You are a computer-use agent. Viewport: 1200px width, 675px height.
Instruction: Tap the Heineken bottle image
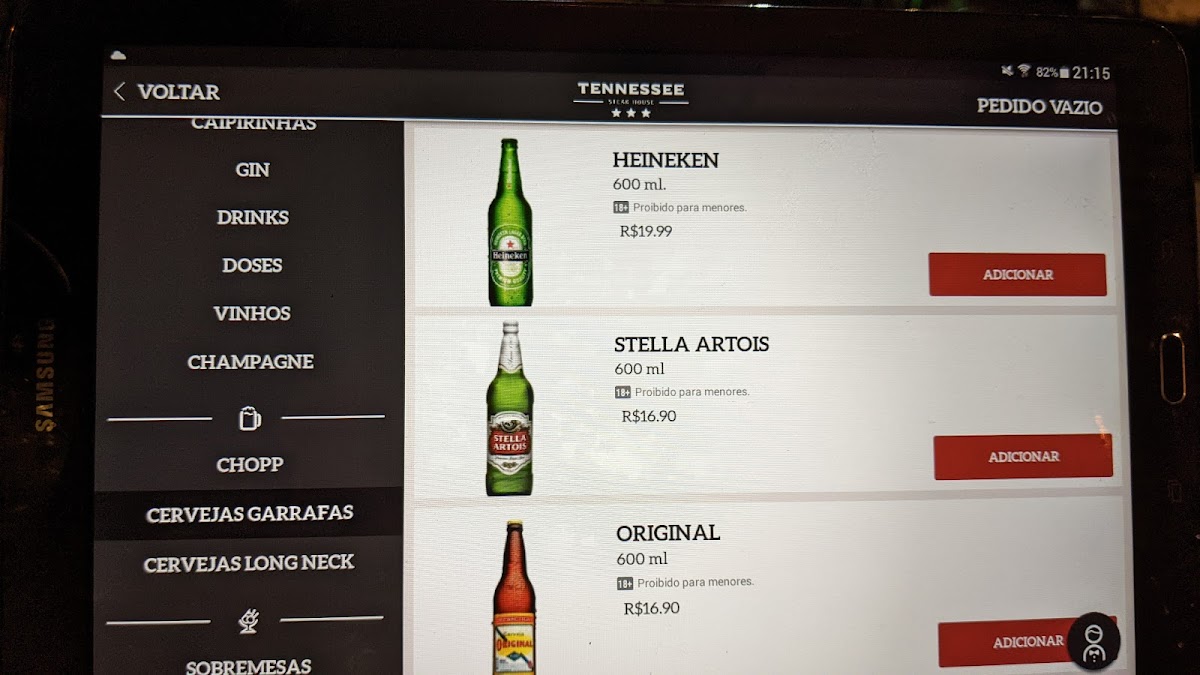pos(510,222)
